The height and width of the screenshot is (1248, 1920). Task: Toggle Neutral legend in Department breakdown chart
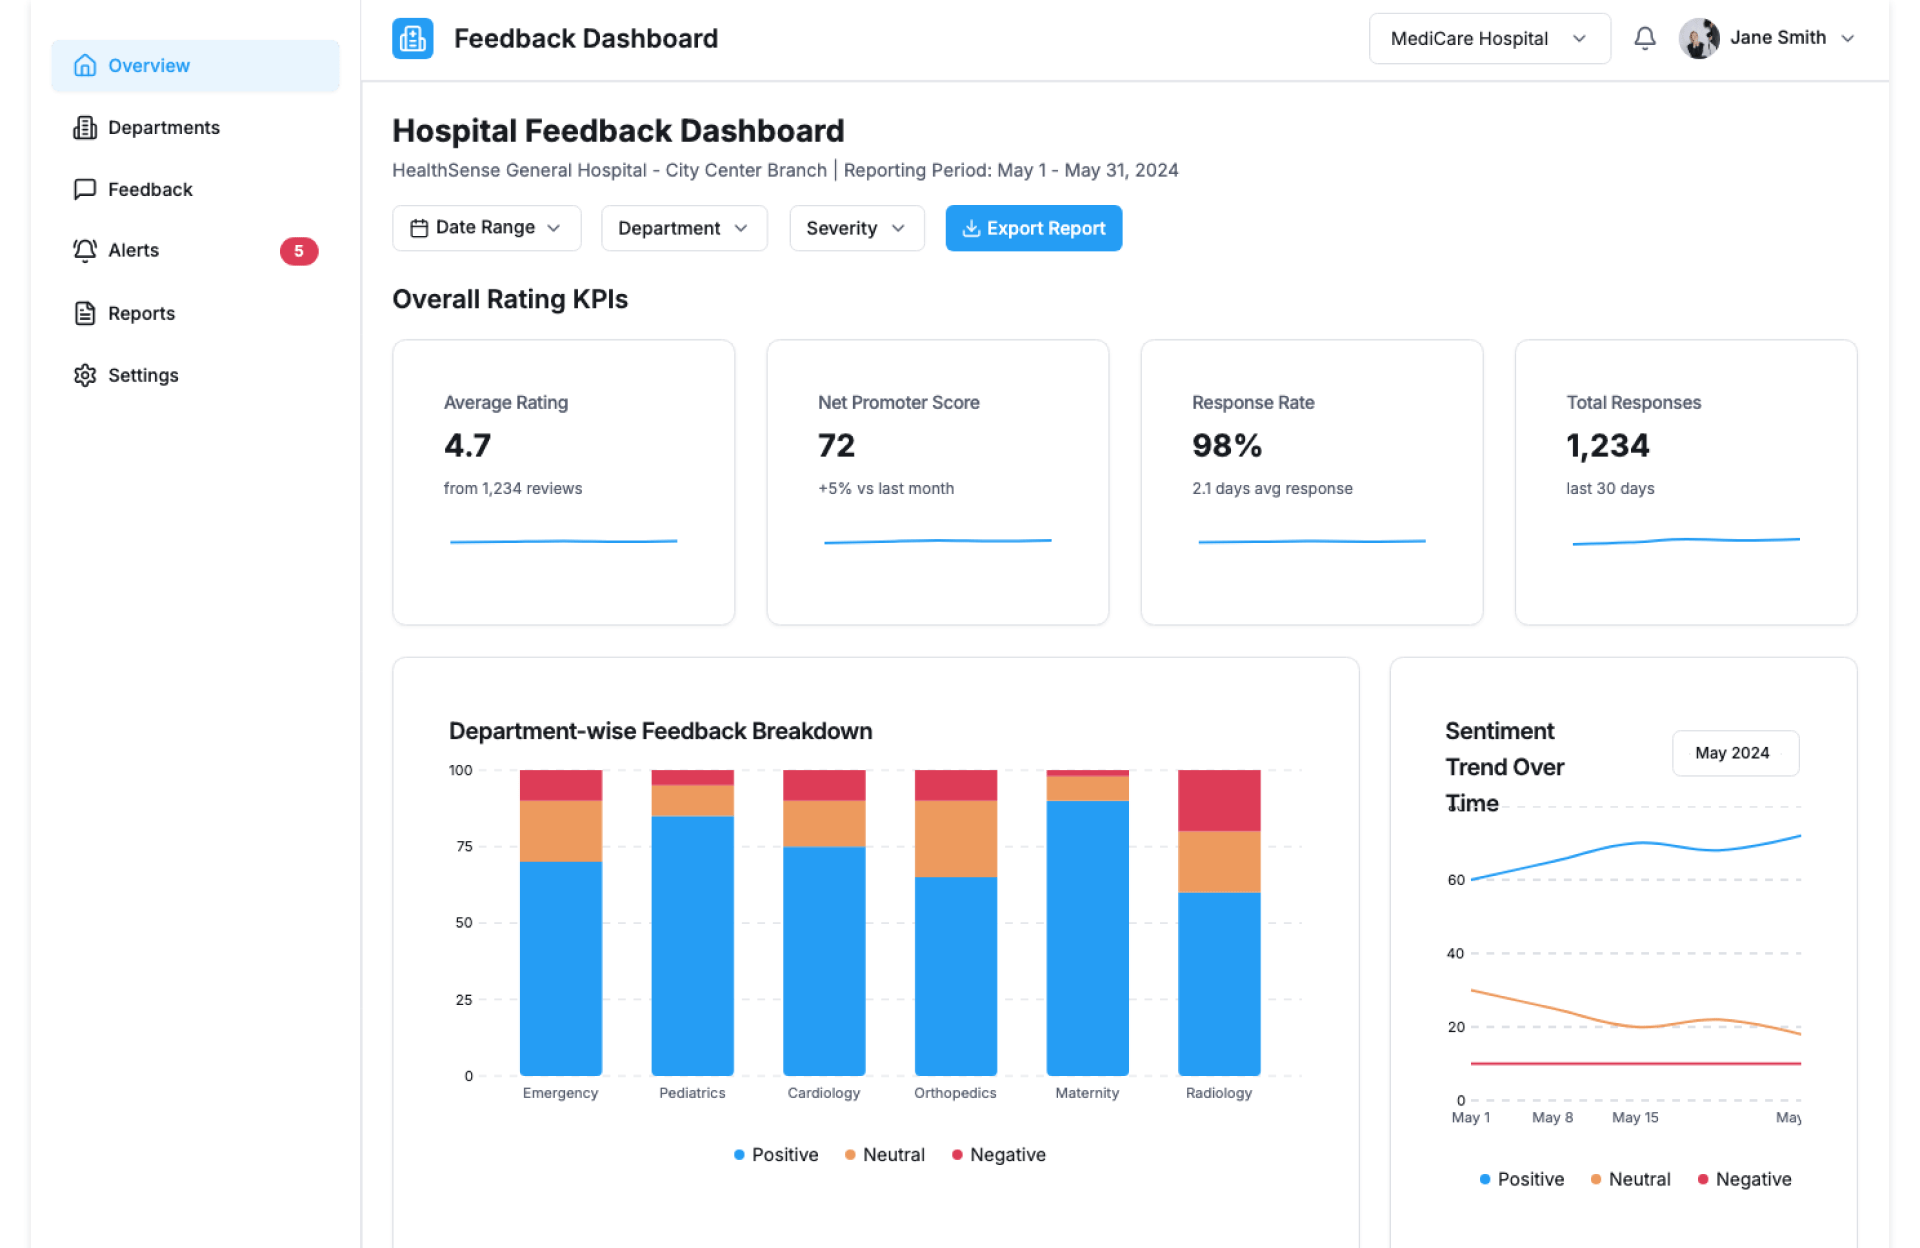tap(885, 1155)
